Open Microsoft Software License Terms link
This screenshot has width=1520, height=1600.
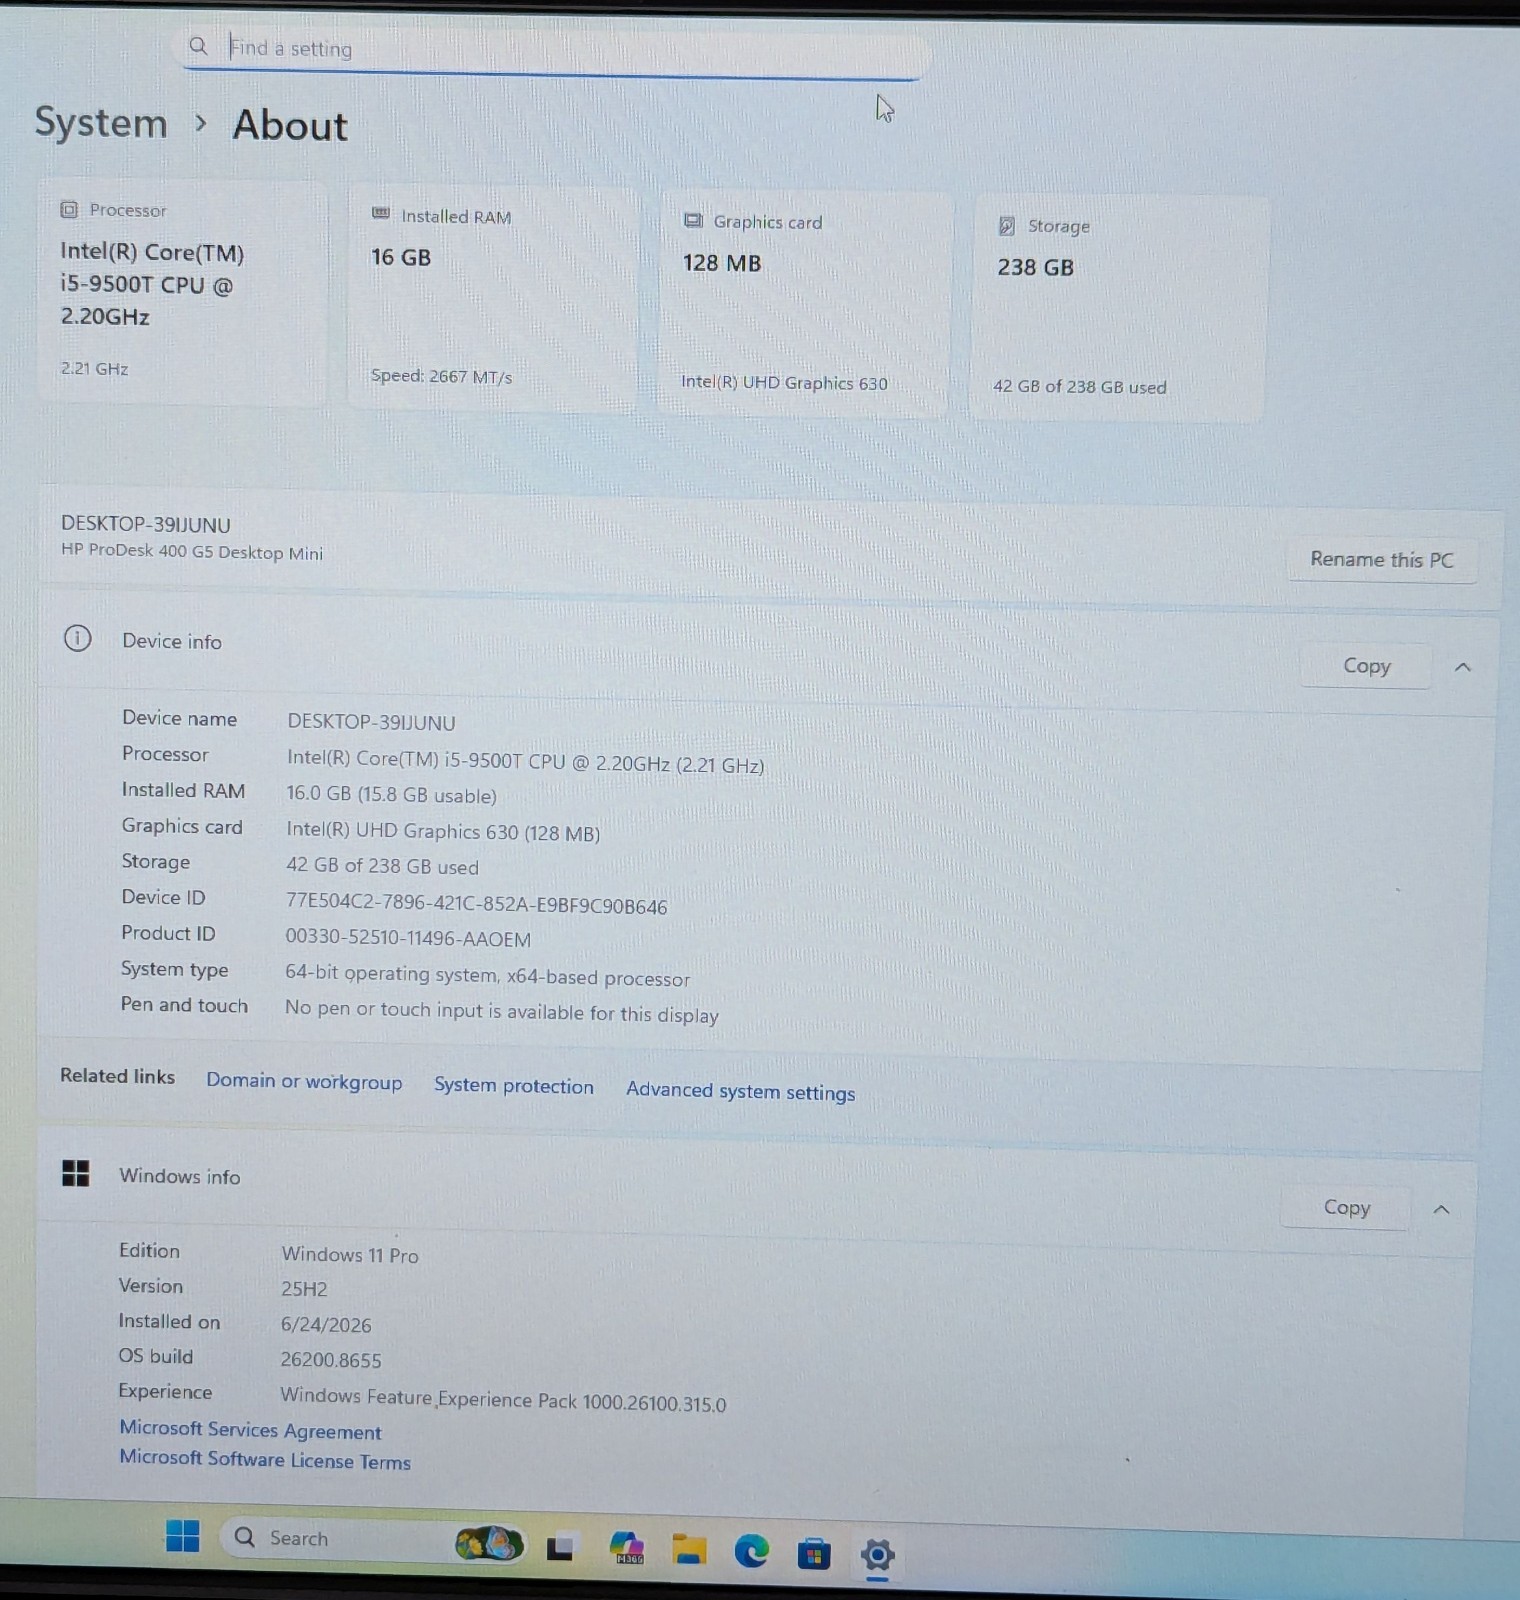[265, 1459]
